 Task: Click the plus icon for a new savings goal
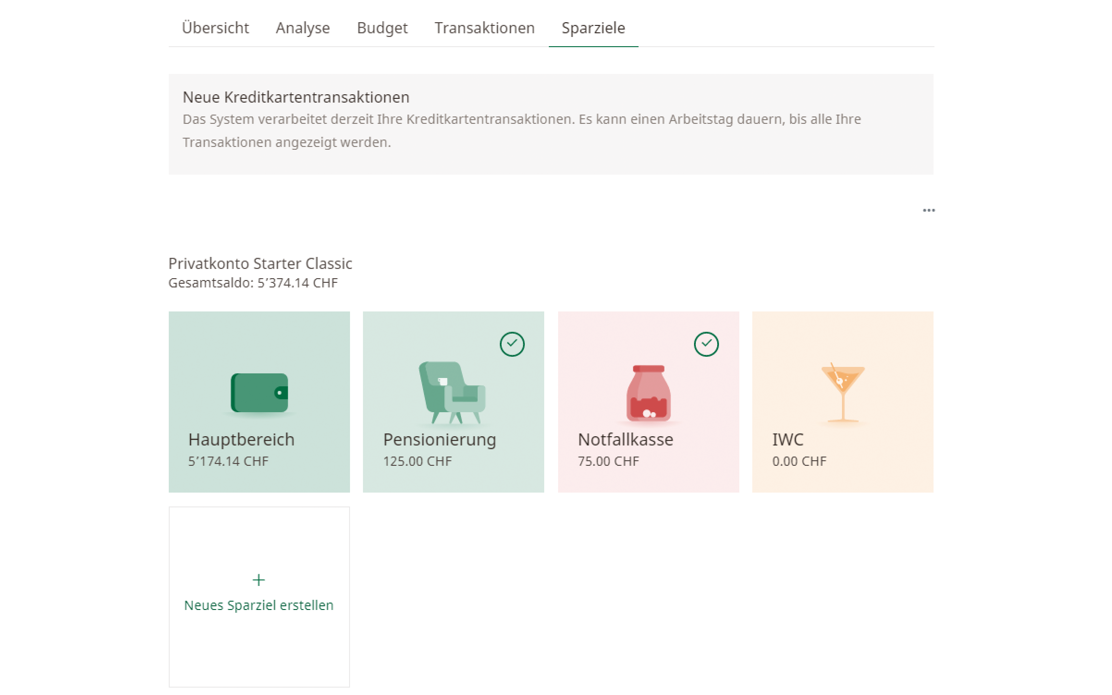pos(259,580)
